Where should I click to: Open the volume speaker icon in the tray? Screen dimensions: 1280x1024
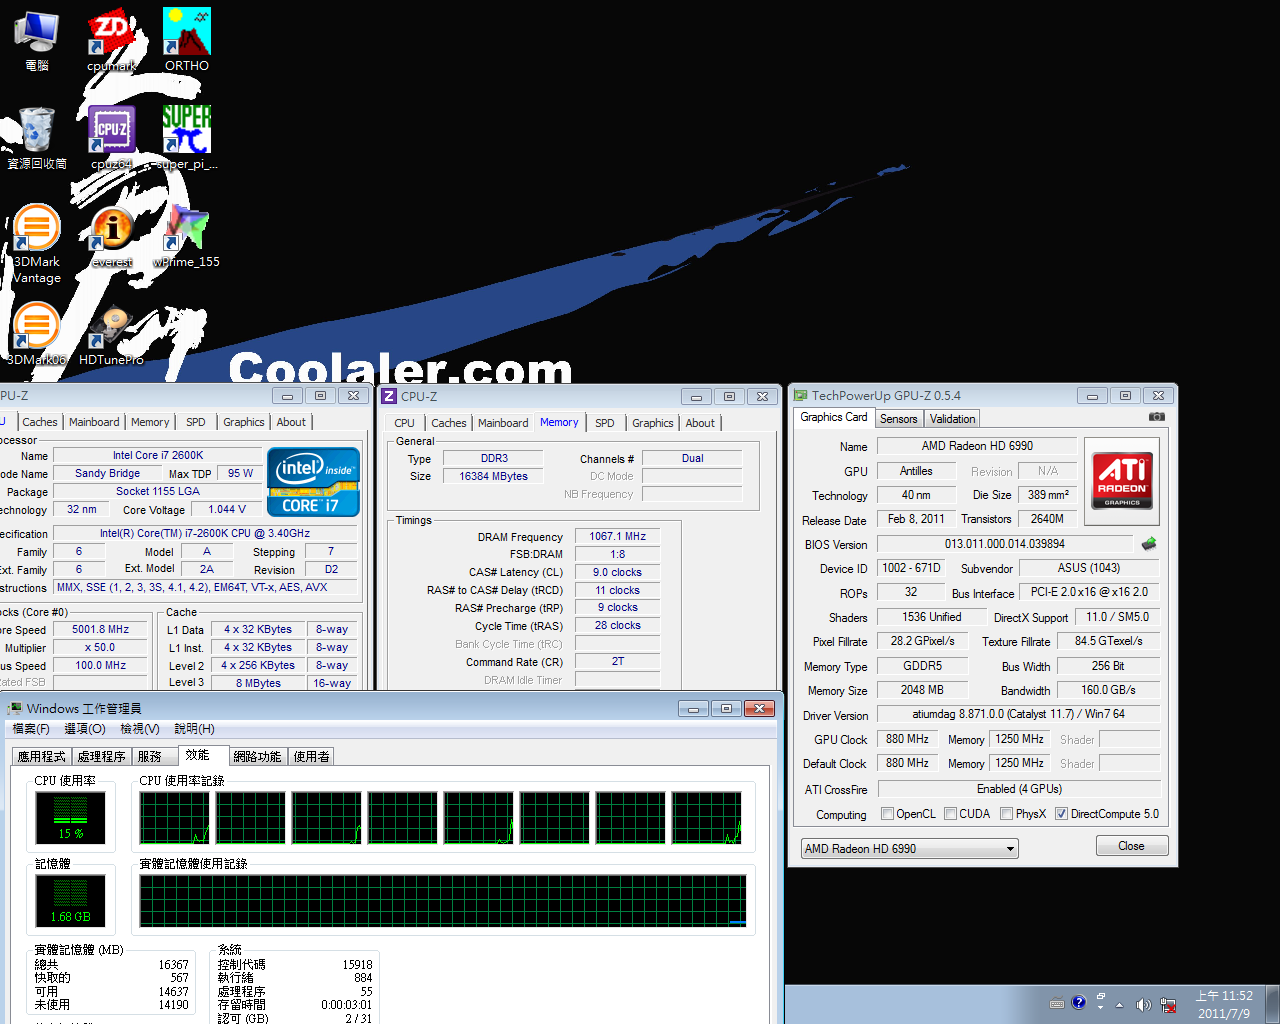(x=1143, y=1004)
